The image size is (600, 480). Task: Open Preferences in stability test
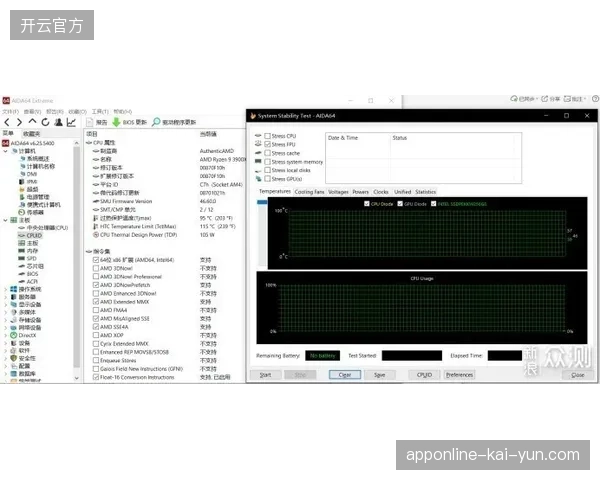459,375
